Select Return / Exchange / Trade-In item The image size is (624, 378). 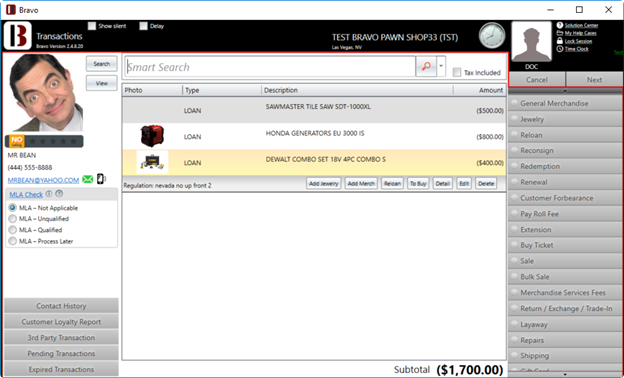pyautogui.click(x=565, y=308)
